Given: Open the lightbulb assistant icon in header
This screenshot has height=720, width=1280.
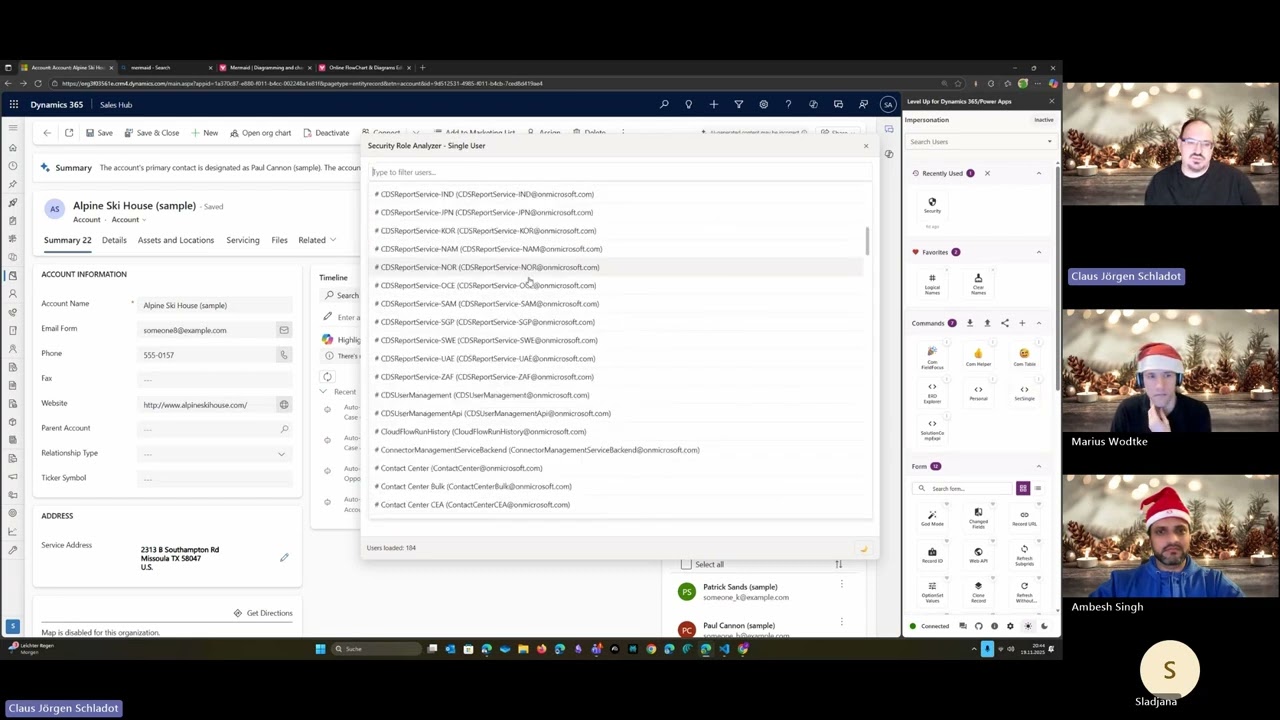Looking at the screenshot, I should 688,104.
